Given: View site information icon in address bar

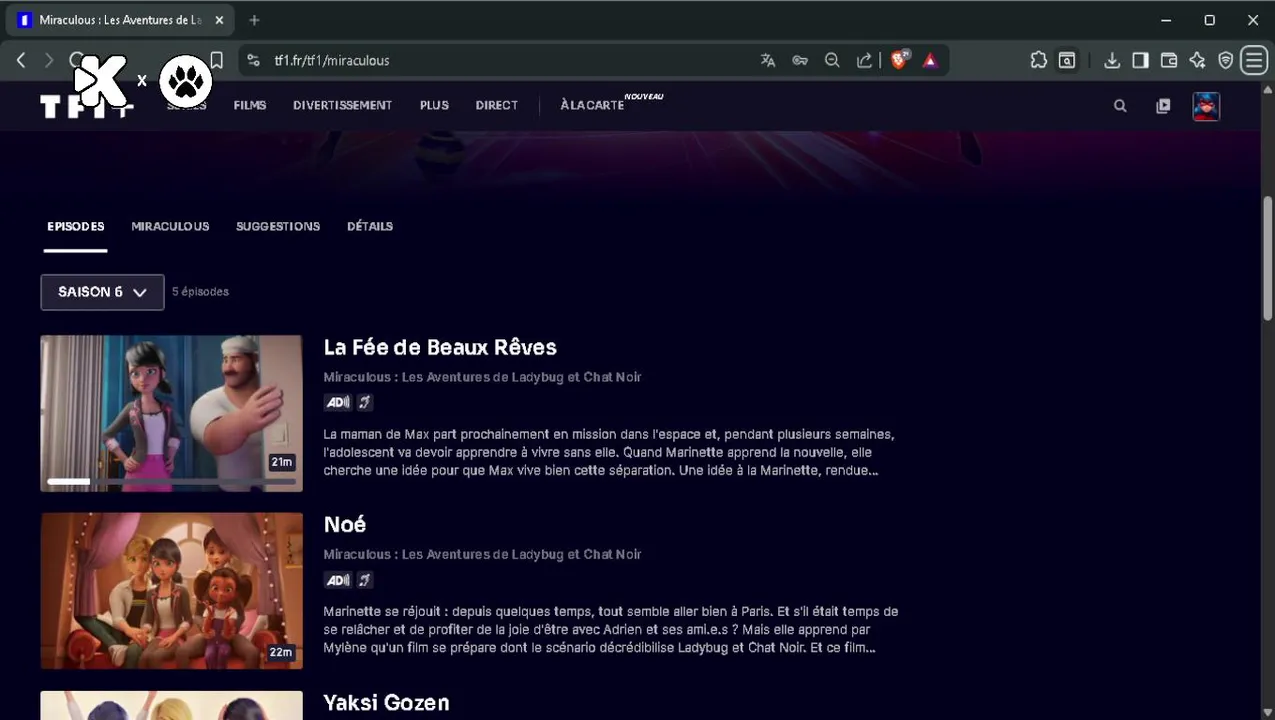Looking at the screenshot, I should 254,60.
